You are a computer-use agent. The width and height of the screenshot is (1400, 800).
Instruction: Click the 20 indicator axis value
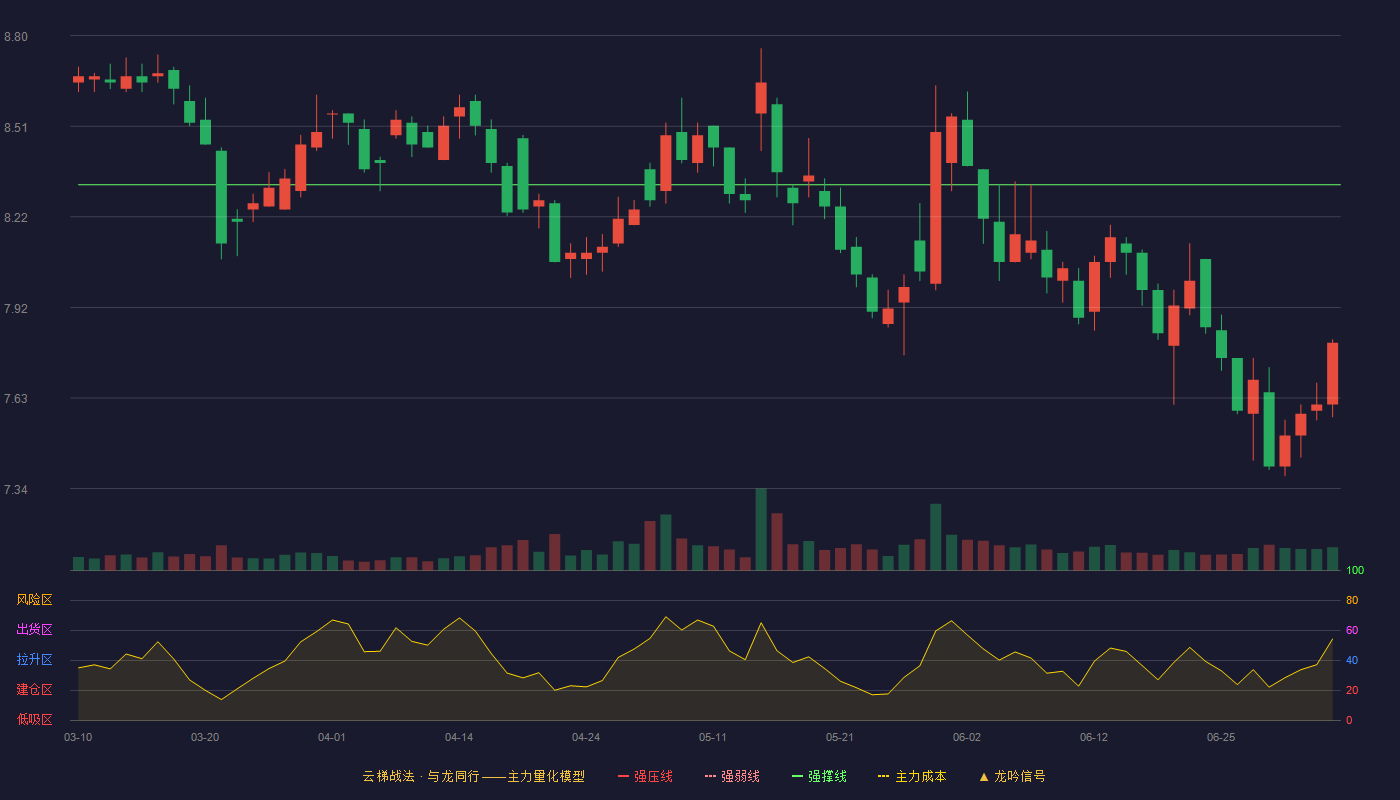coord(1352,690)
